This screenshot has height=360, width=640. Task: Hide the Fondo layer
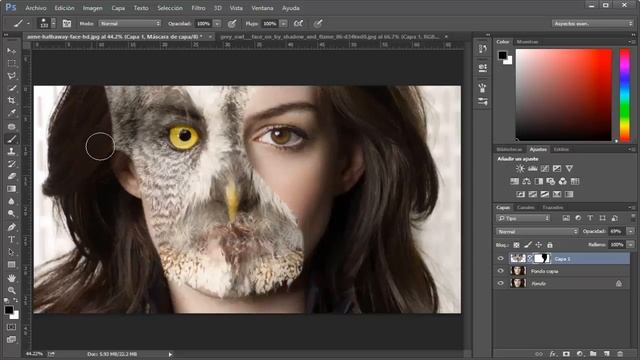(x=500, y=283)
